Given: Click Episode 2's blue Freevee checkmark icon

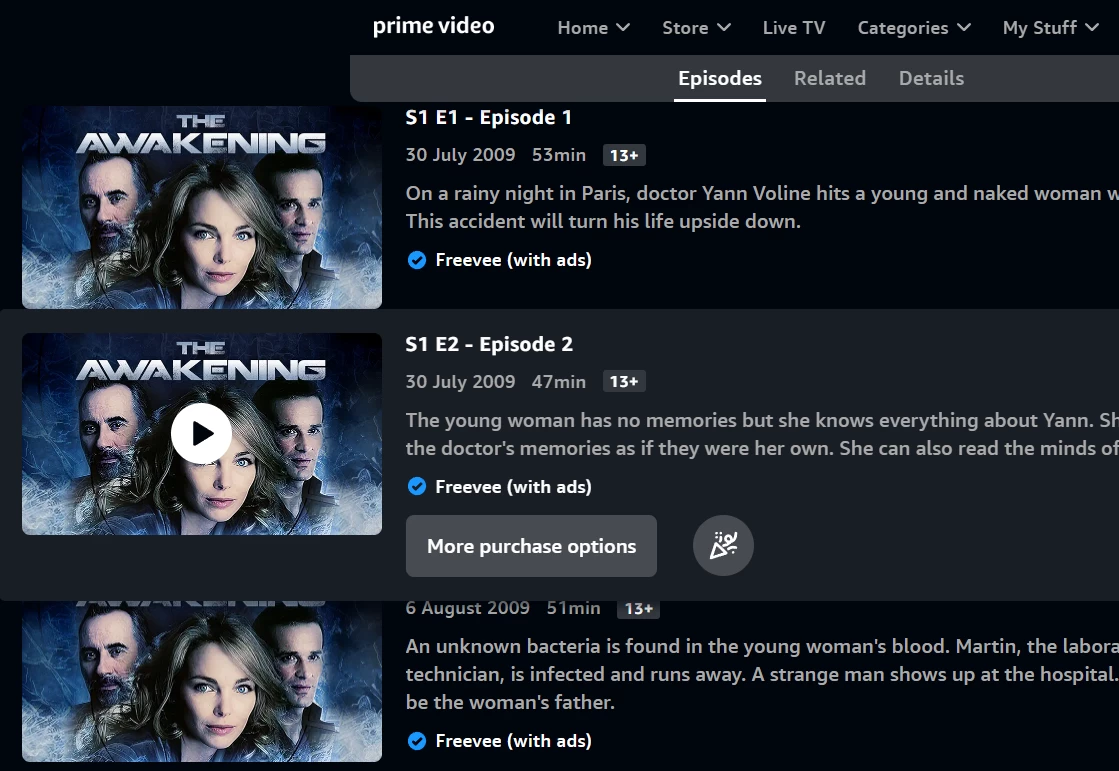Looking at the screenshot, I should click(x=417, y=487).
